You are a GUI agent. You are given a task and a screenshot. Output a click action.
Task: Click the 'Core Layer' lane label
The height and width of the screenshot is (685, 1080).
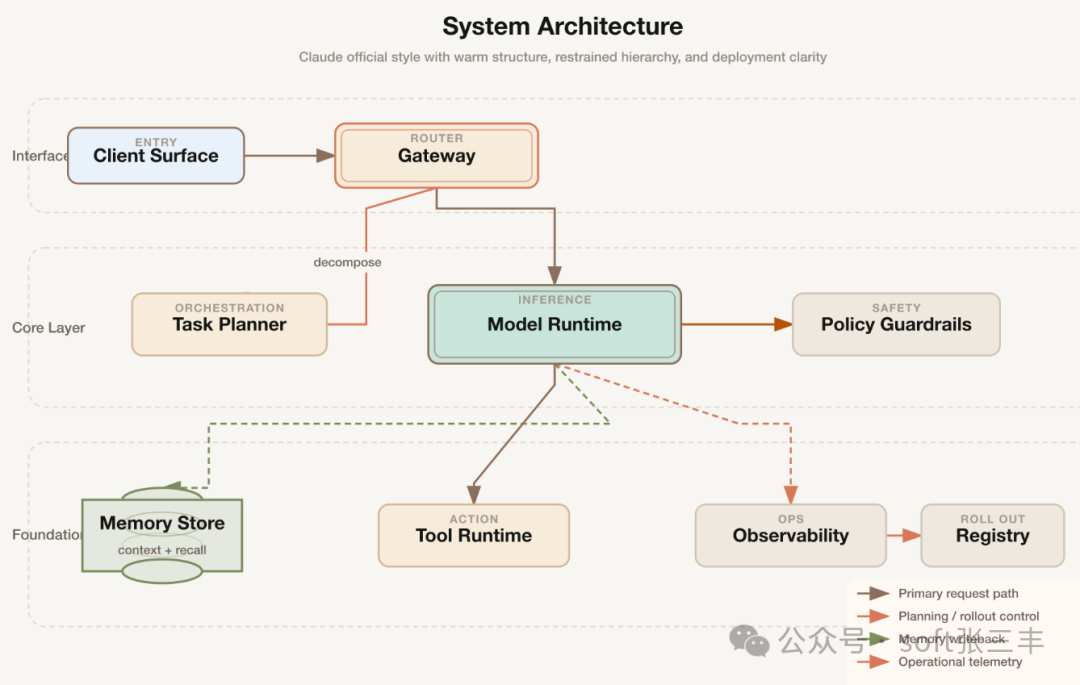pos(48,328)
